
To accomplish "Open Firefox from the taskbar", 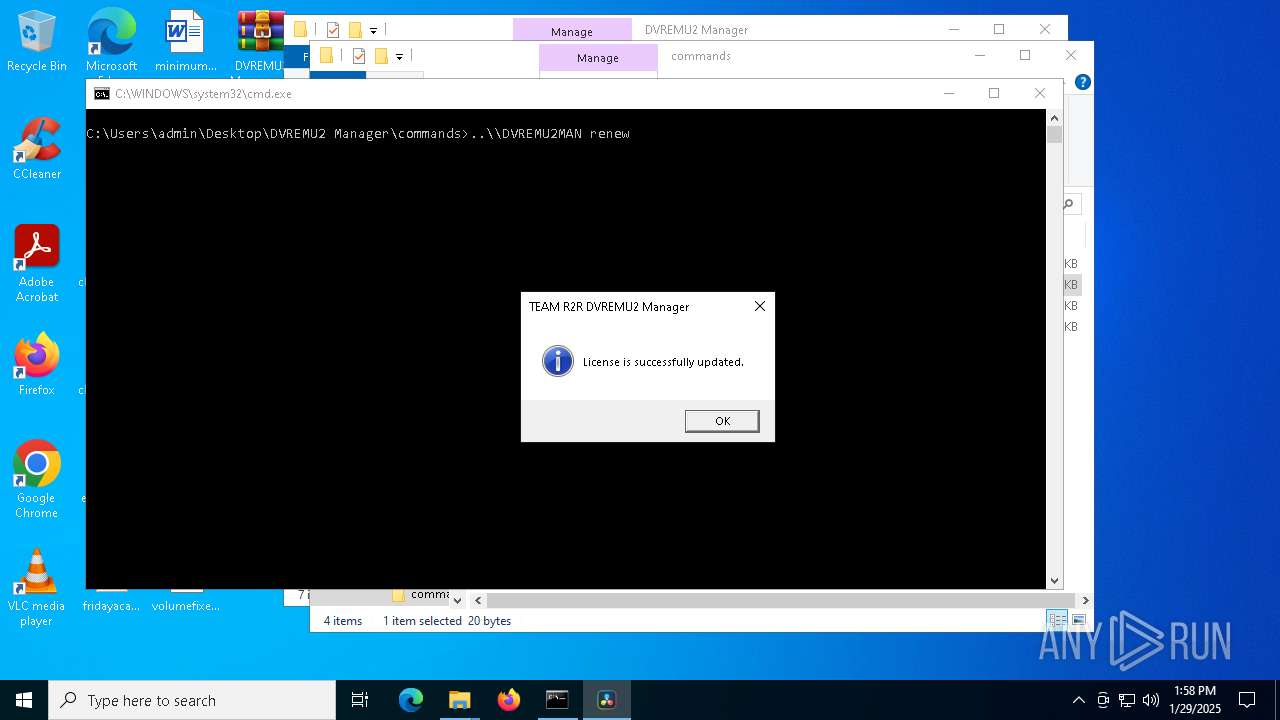I will coord(508,700).
